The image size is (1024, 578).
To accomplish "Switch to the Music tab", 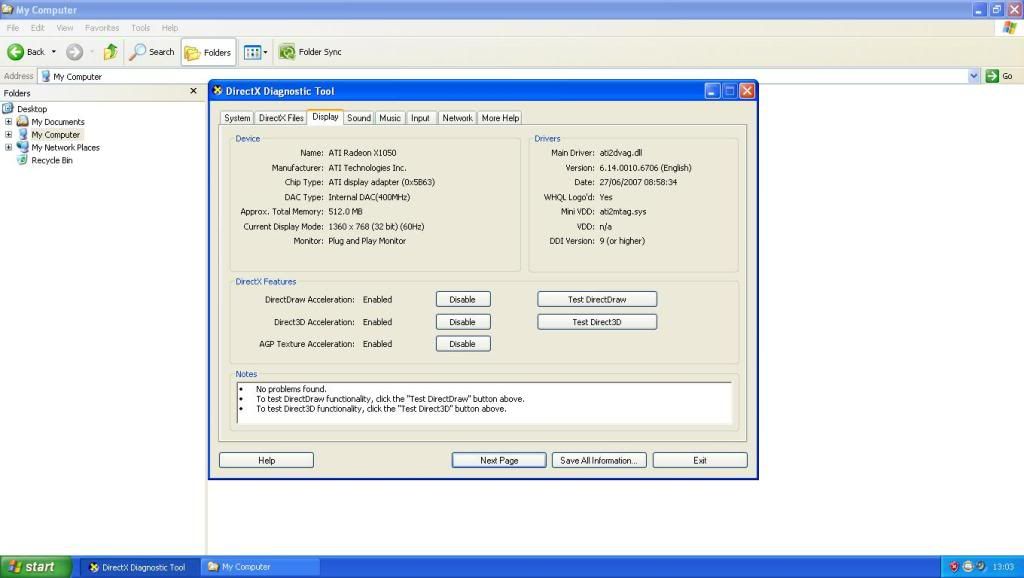I will [x=390, y=118].
